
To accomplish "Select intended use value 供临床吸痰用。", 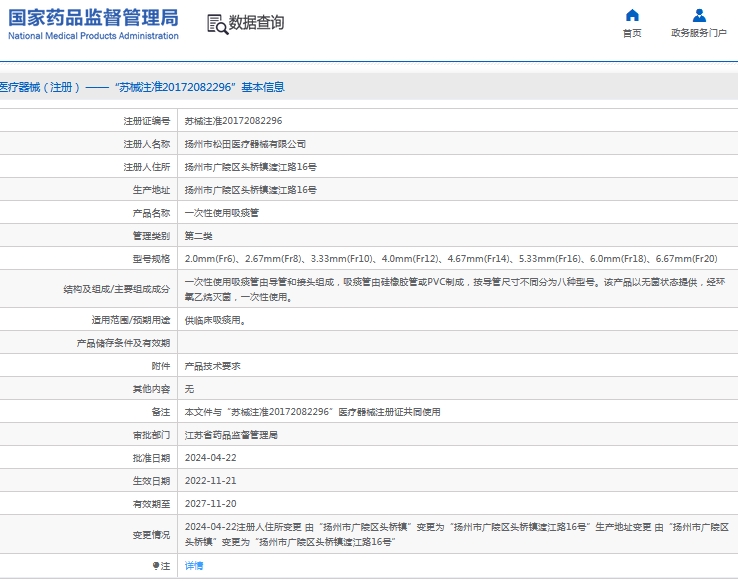I will tap(215, 320).
